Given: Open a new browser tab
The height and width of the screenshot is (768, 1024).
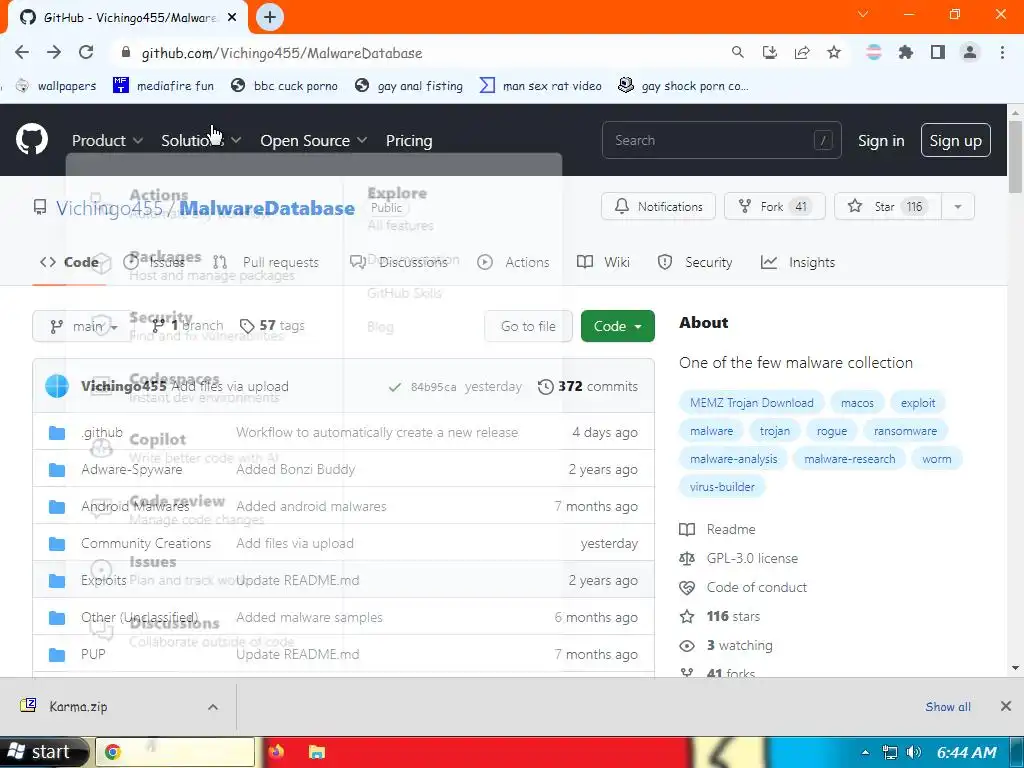Looking at the screenshot, I should click(270, 18).
